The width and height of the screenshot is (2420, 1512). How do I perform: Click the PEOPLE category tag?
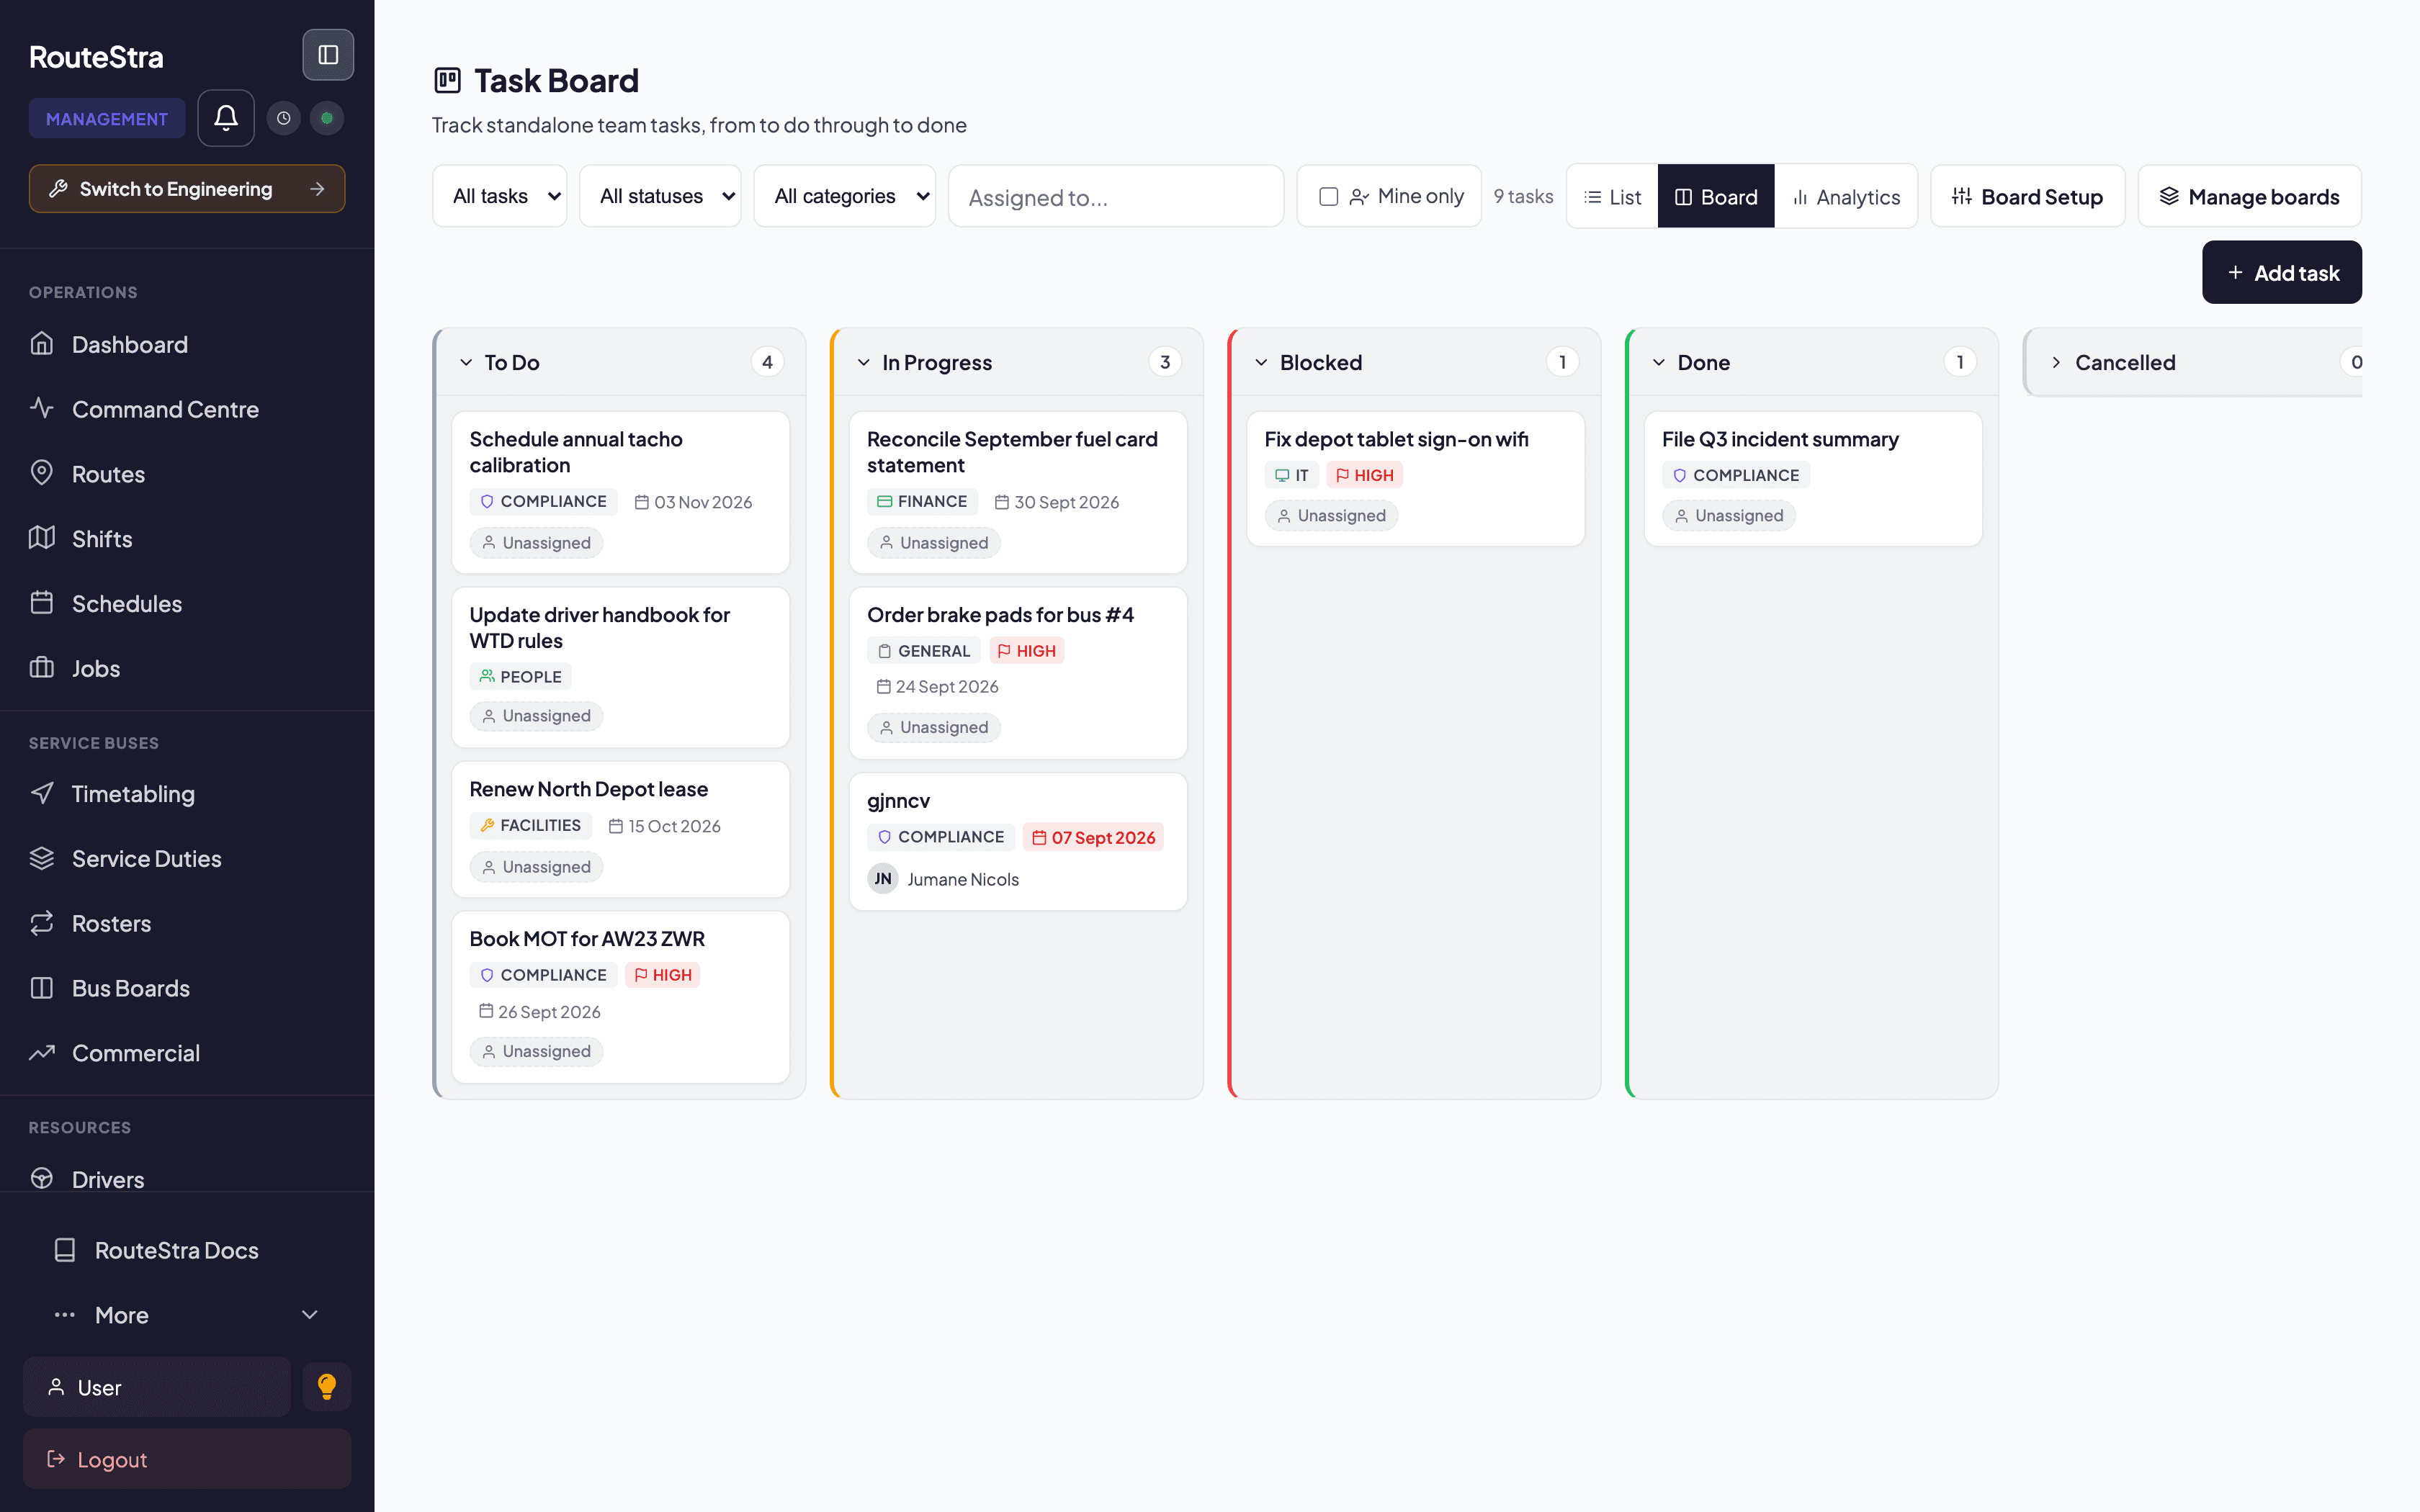click(520, 676)
